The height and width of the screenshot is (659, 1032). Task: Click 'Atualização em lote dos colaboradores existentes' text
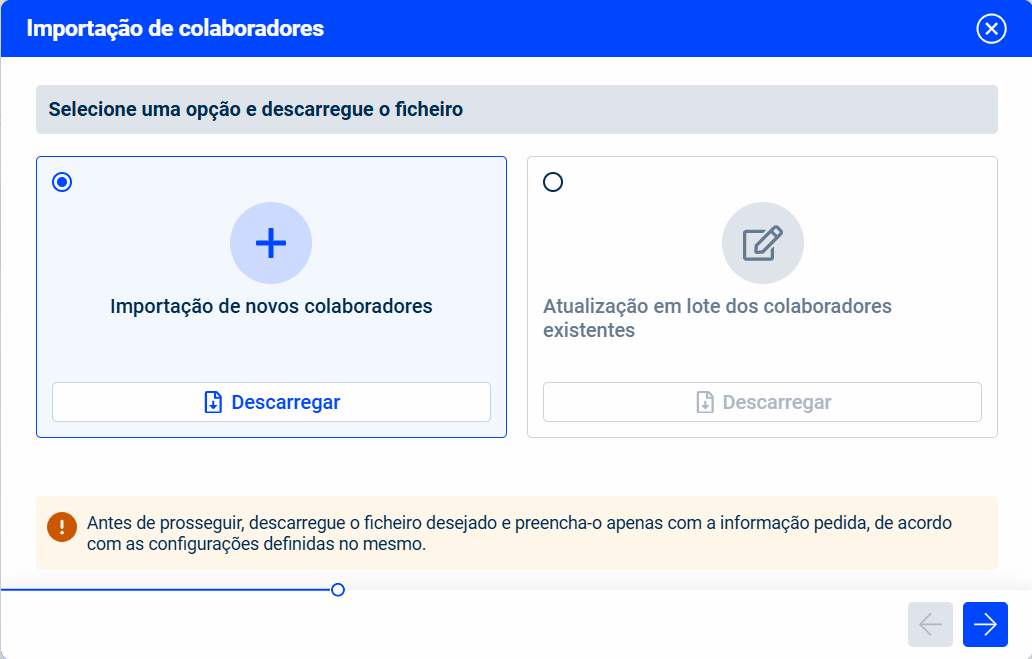click(x=717, y=318)
